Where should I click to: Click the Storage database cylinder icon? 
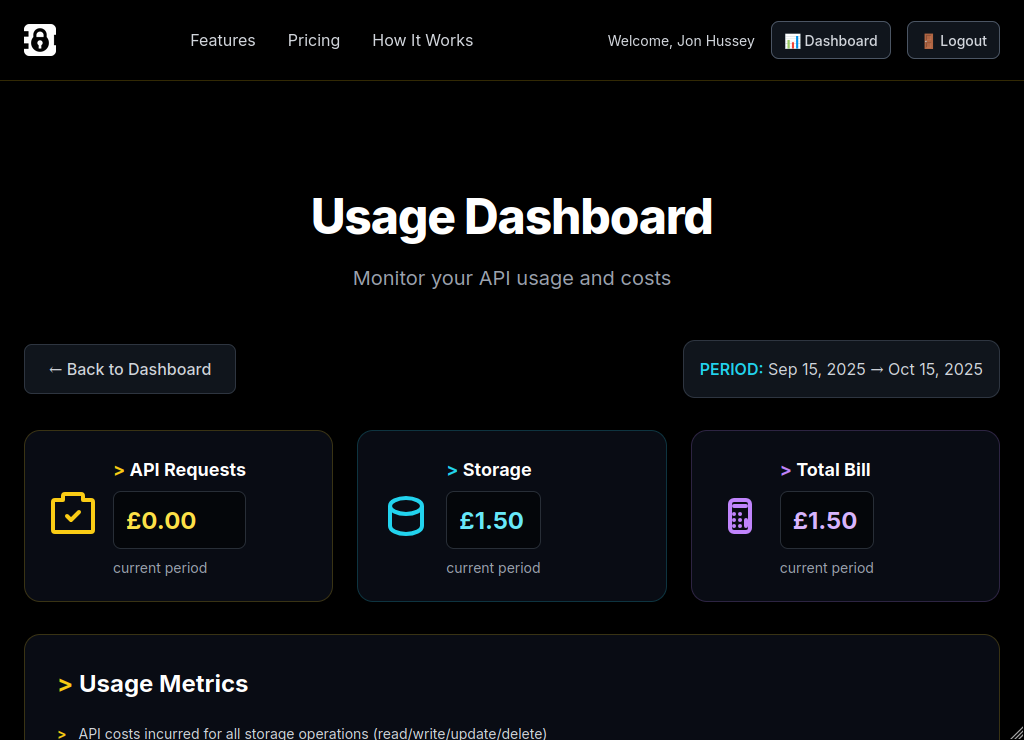point(406,516)
